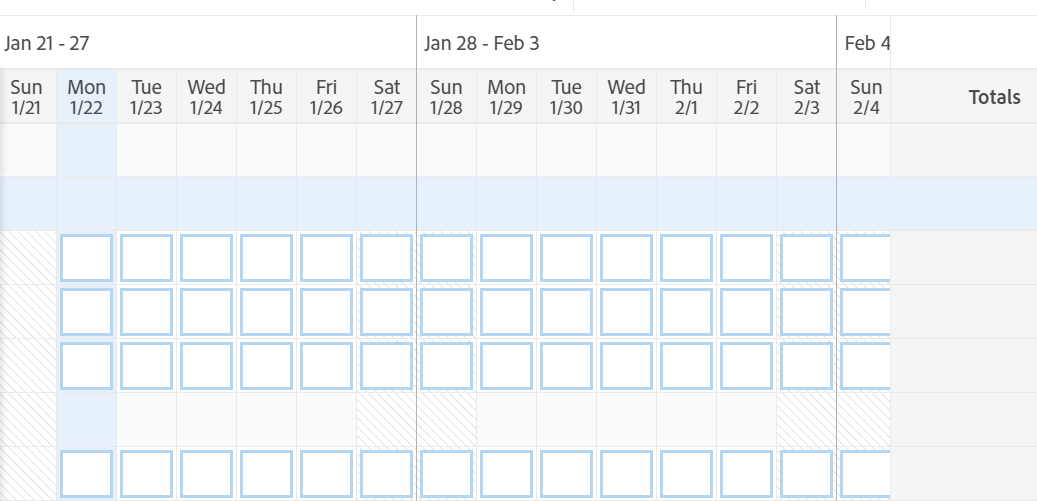Click the Jan 28 - Feb 3 week label
The width and height of the screenshot is (1037, 501).
click(482, 43)
